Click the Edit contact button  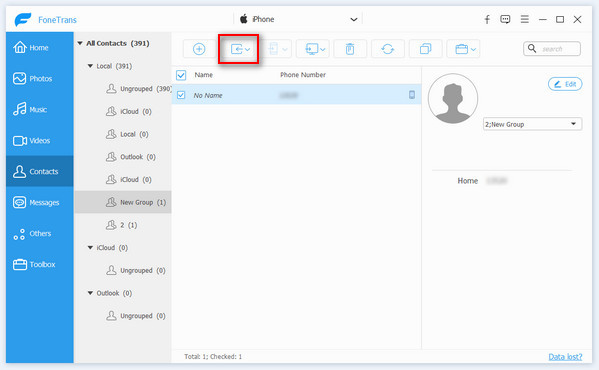[x=565, y=84]
